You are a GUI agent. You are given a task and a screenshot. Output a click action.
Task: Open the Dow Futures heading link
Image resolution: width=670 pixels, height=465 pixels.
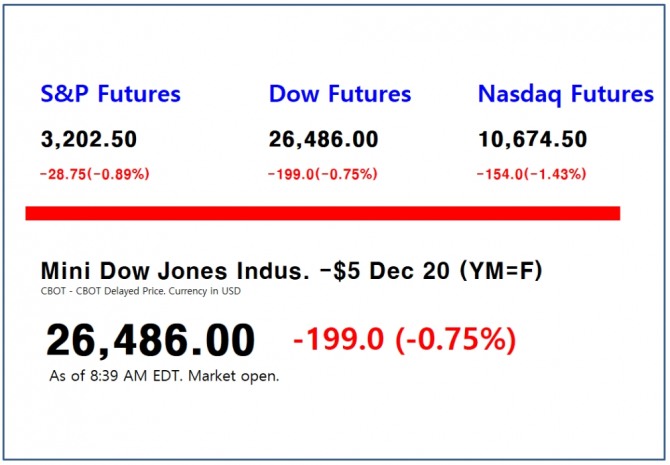pyautogui.click(x=340, y=95)
